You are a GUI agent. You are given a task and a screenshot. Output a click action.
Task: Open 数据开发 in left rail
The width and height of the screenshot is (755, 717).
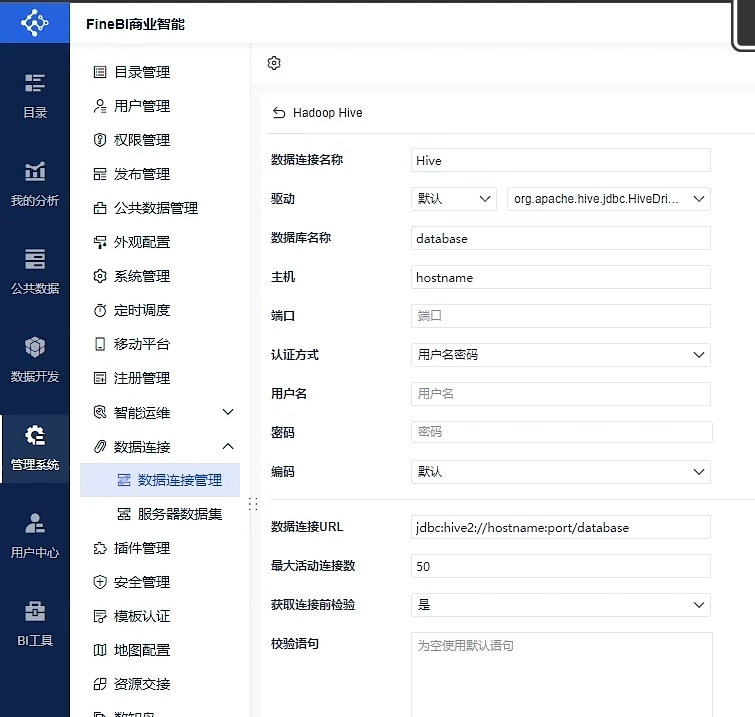tap(35, 360)
